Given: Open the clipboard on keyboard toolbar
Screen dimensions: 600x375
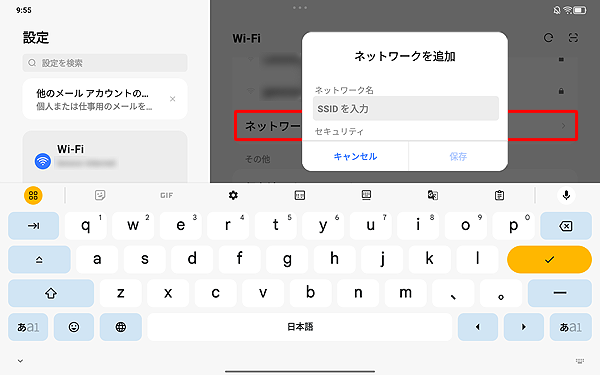Looking at the screenshot, I should tap(499, 196).
